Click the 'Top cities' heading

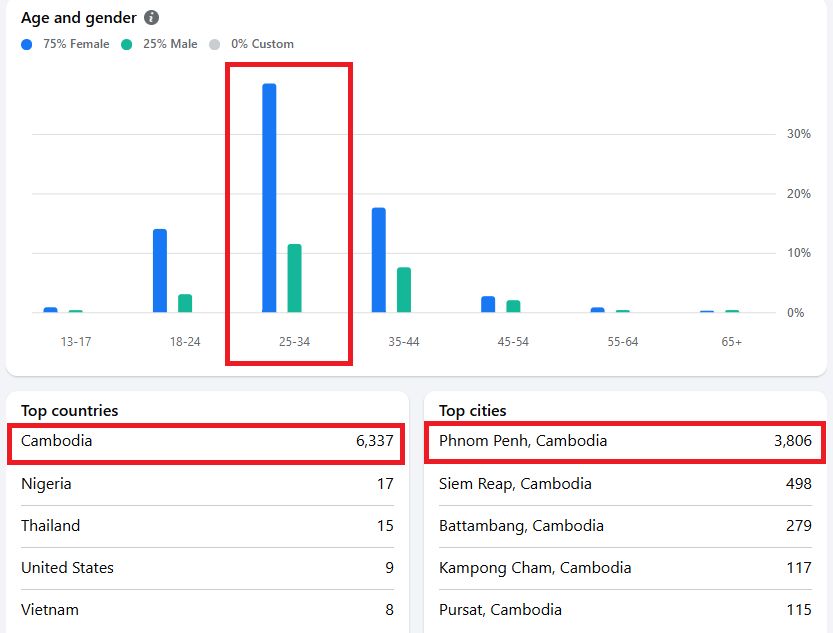click(472, 410)
